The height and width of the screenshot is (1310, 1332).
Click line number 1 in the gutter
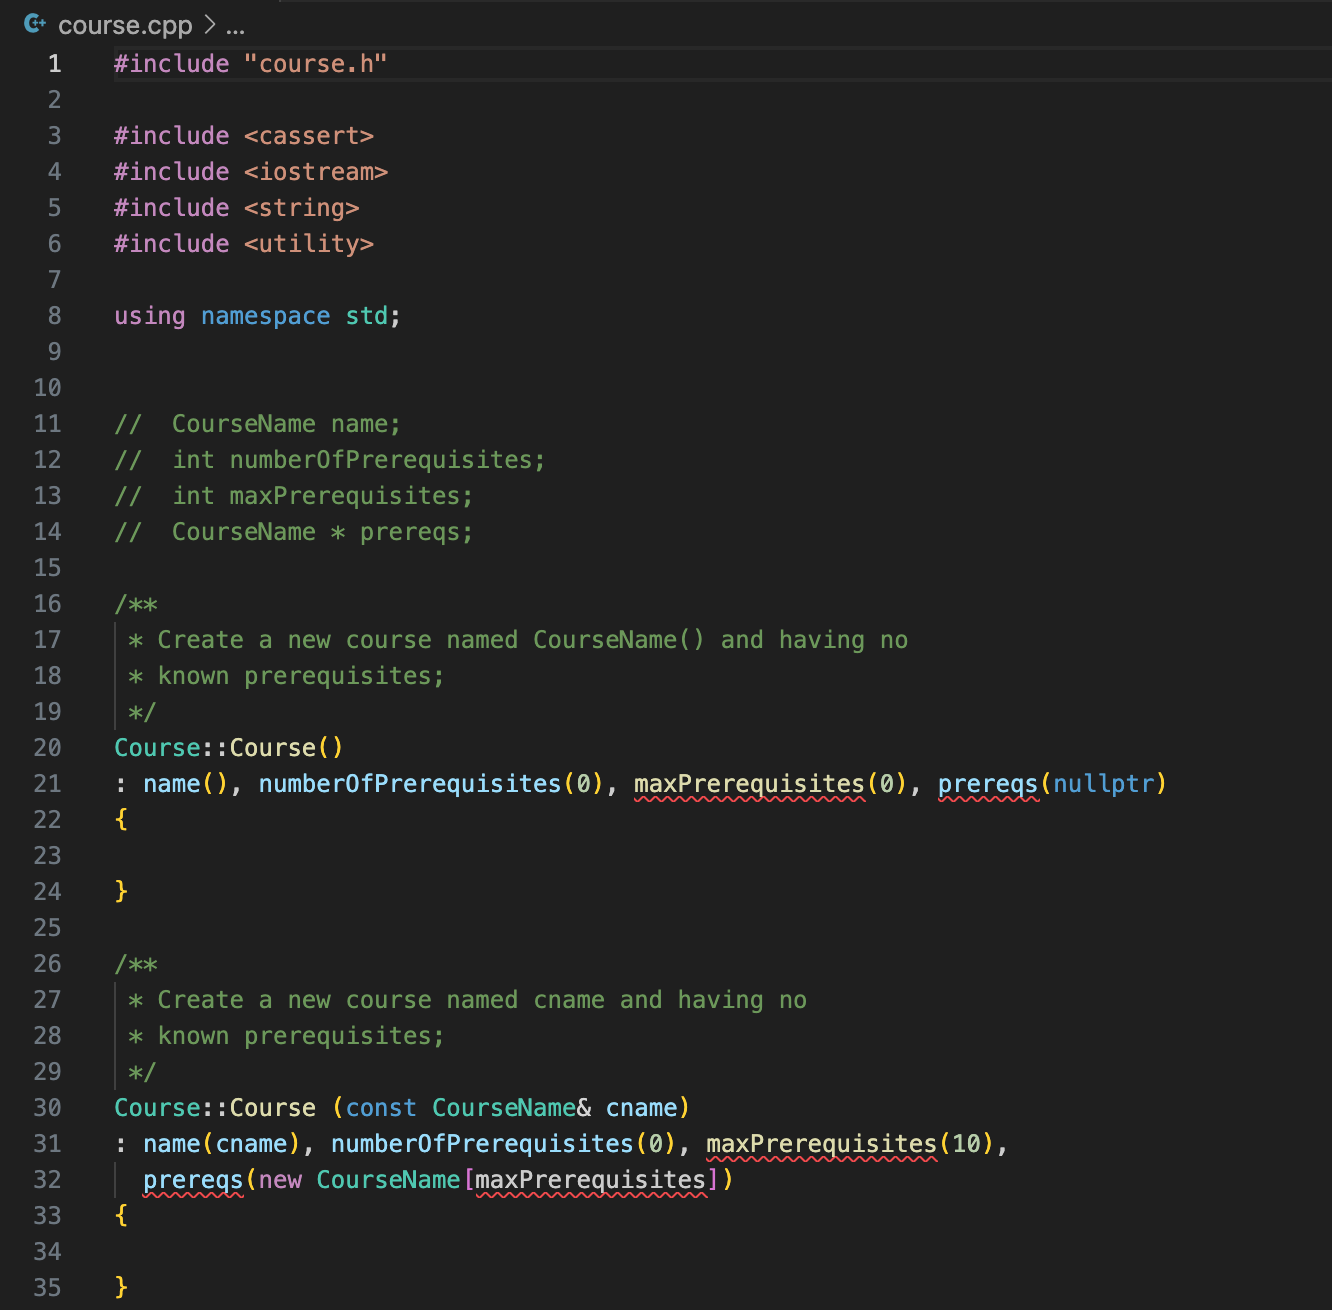pos(54,63)
